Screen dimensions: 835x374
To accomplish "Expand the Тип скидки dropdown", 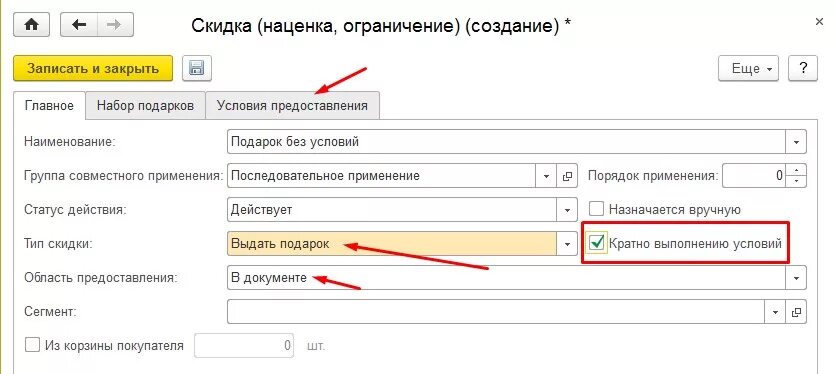I will (567, 244).
